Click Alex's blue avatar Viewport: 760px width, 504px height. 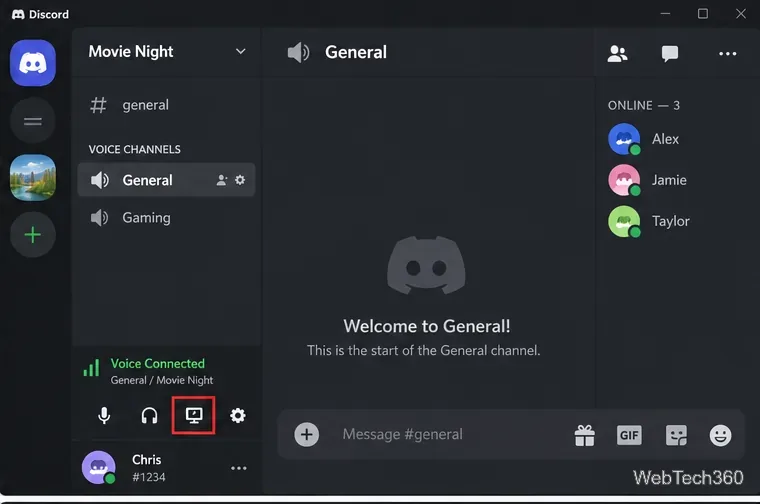click(624, 139)
